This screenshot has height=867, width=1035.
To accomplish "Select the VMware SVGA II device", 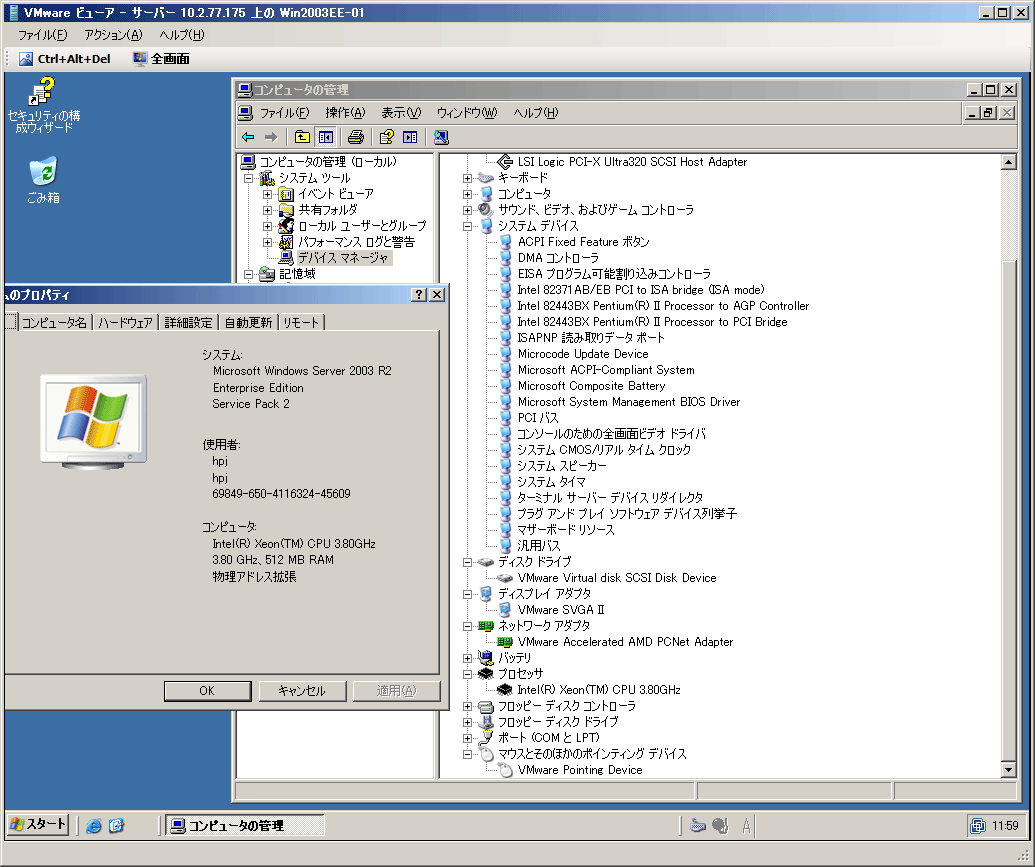I will [560, 609].
